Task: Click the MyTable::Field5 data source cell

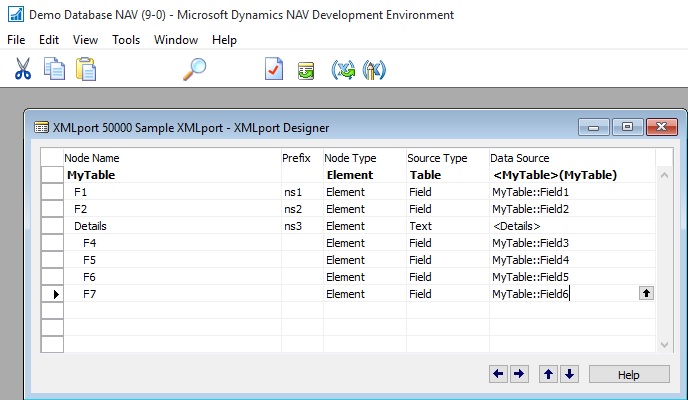Action: click(x=572, y=277)
